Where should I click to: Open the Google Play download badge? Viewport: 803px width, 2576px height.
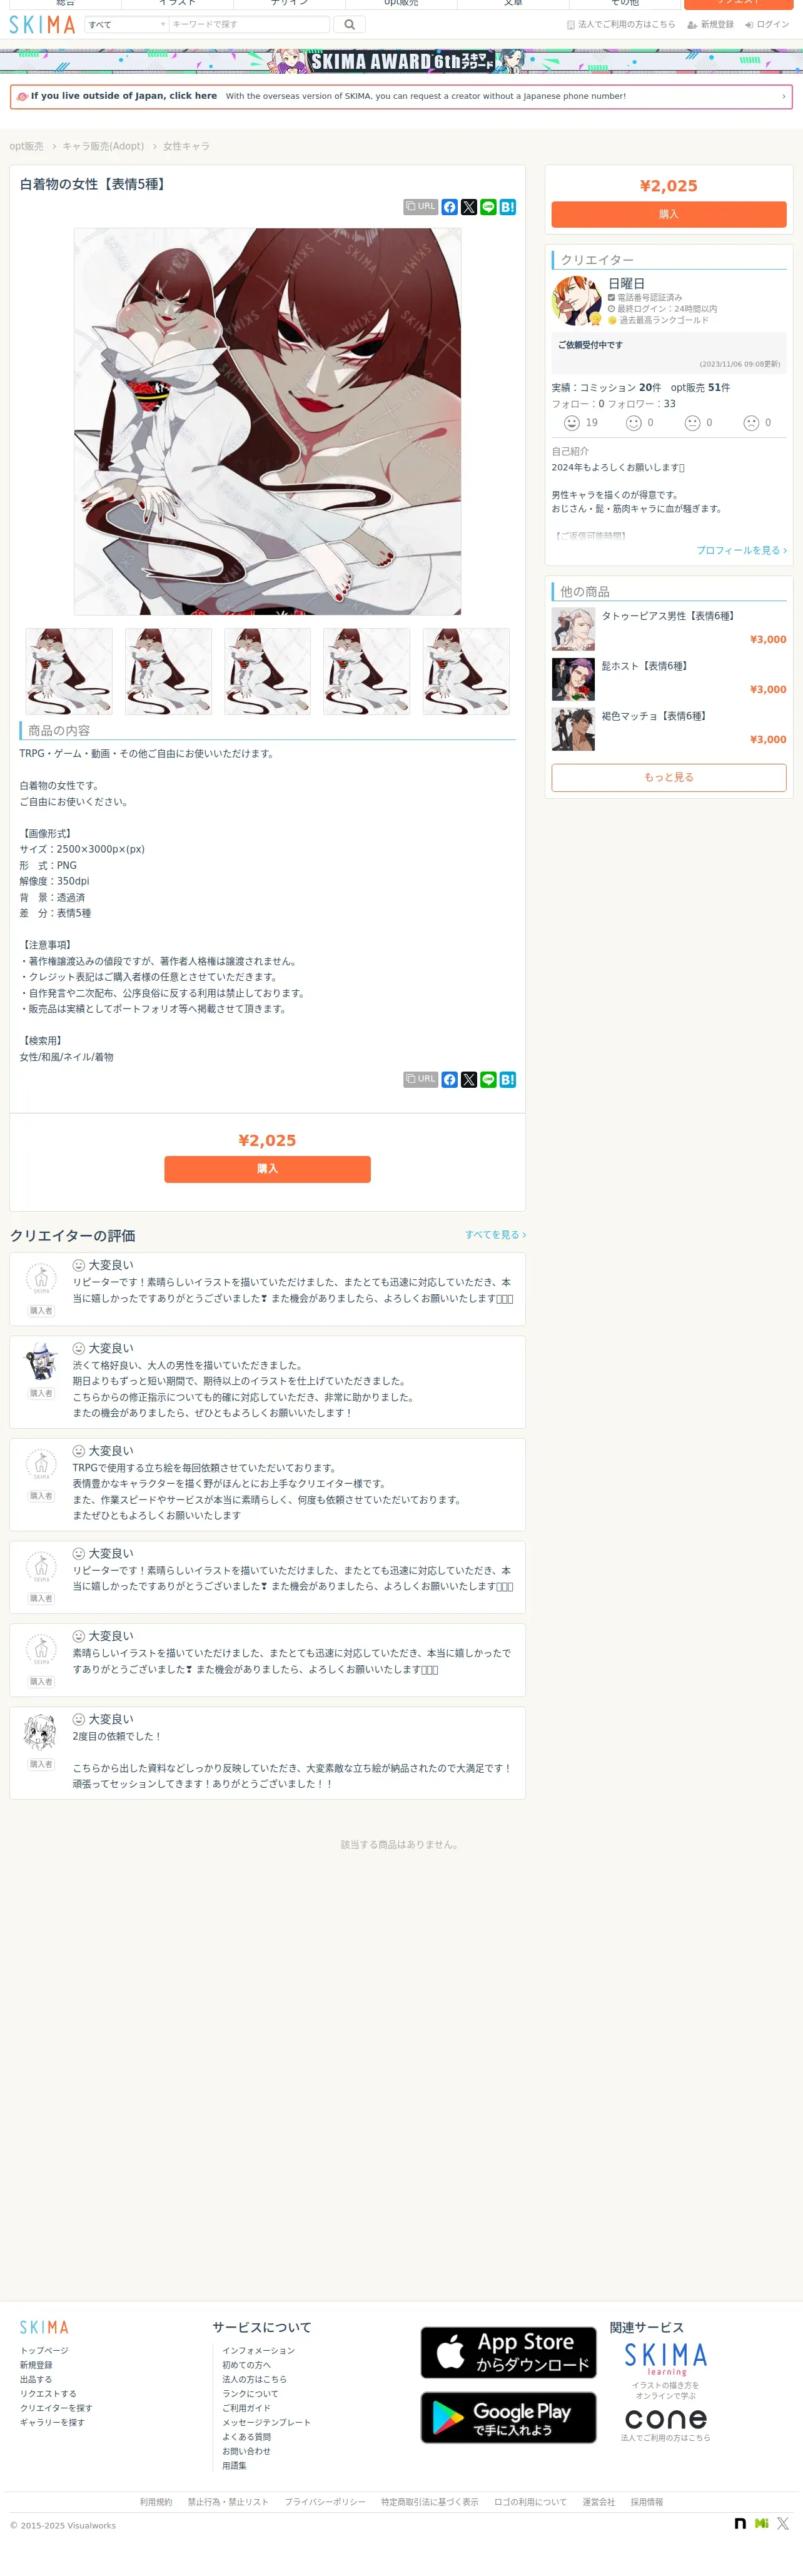pyautogui.click(x=508, y=2418)
